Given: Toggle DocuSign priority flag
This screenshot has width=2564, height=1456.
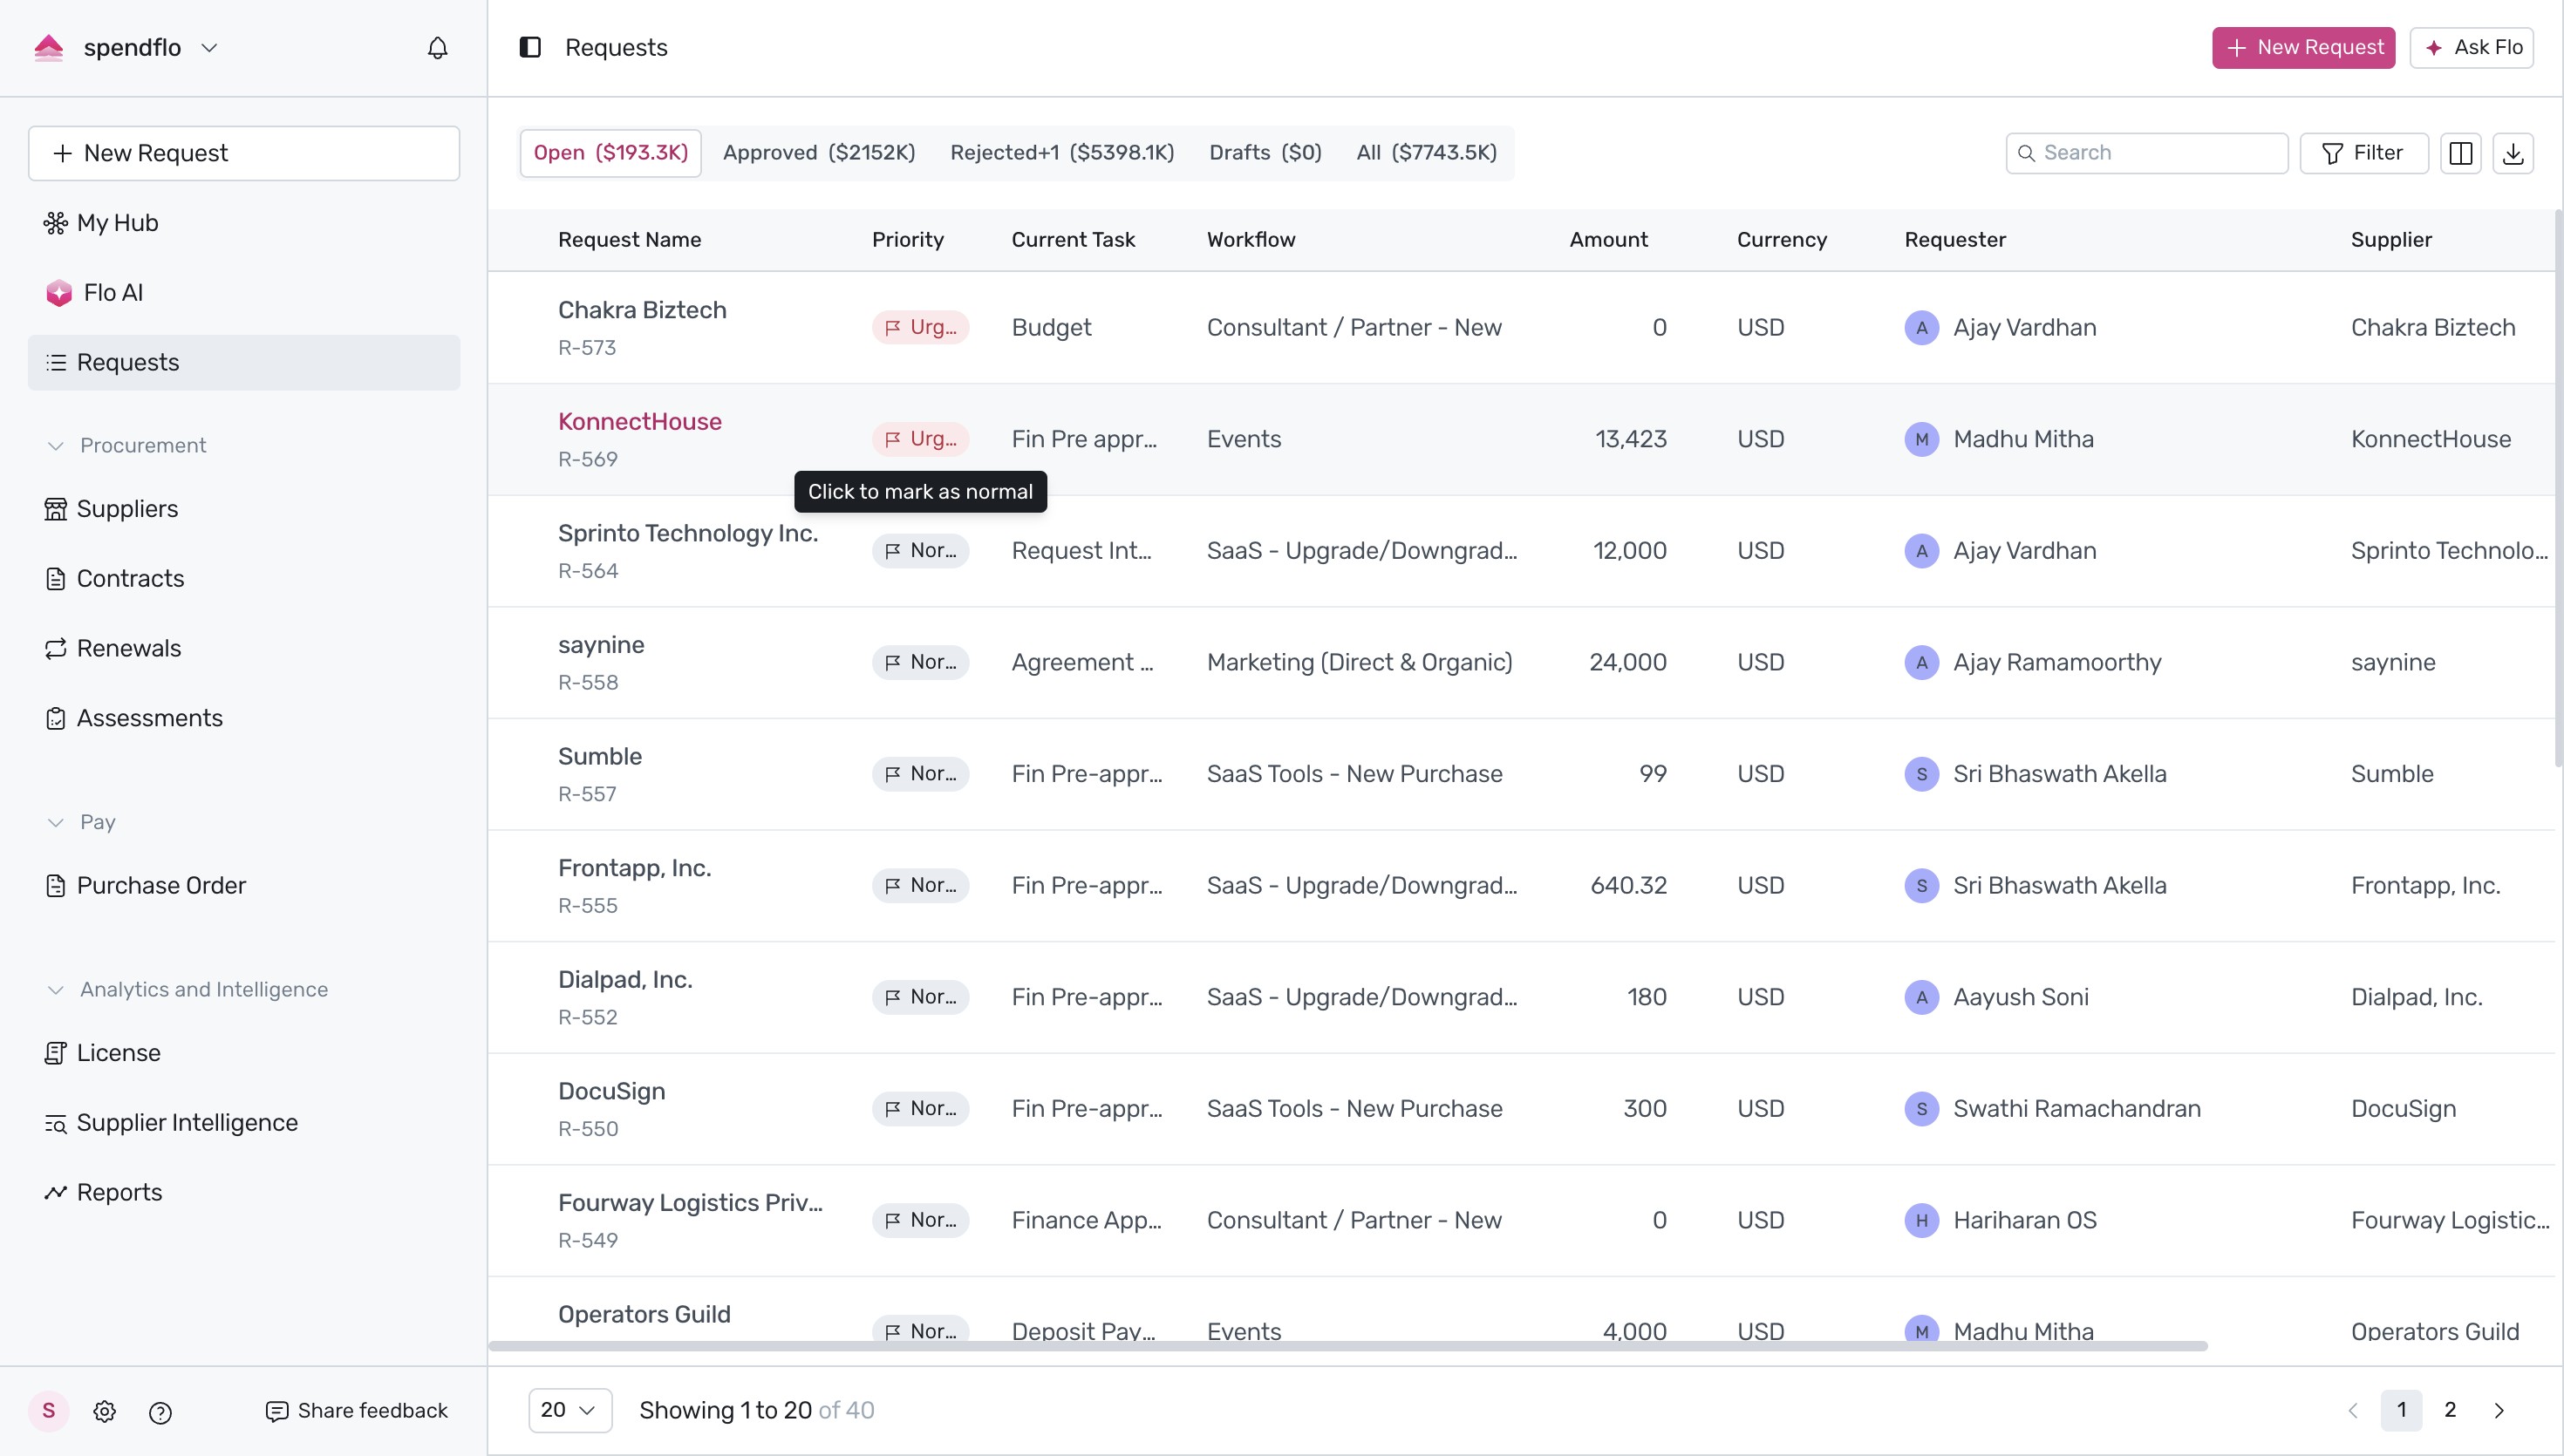Looking at the screenshot, I should tap(920, 1108).
